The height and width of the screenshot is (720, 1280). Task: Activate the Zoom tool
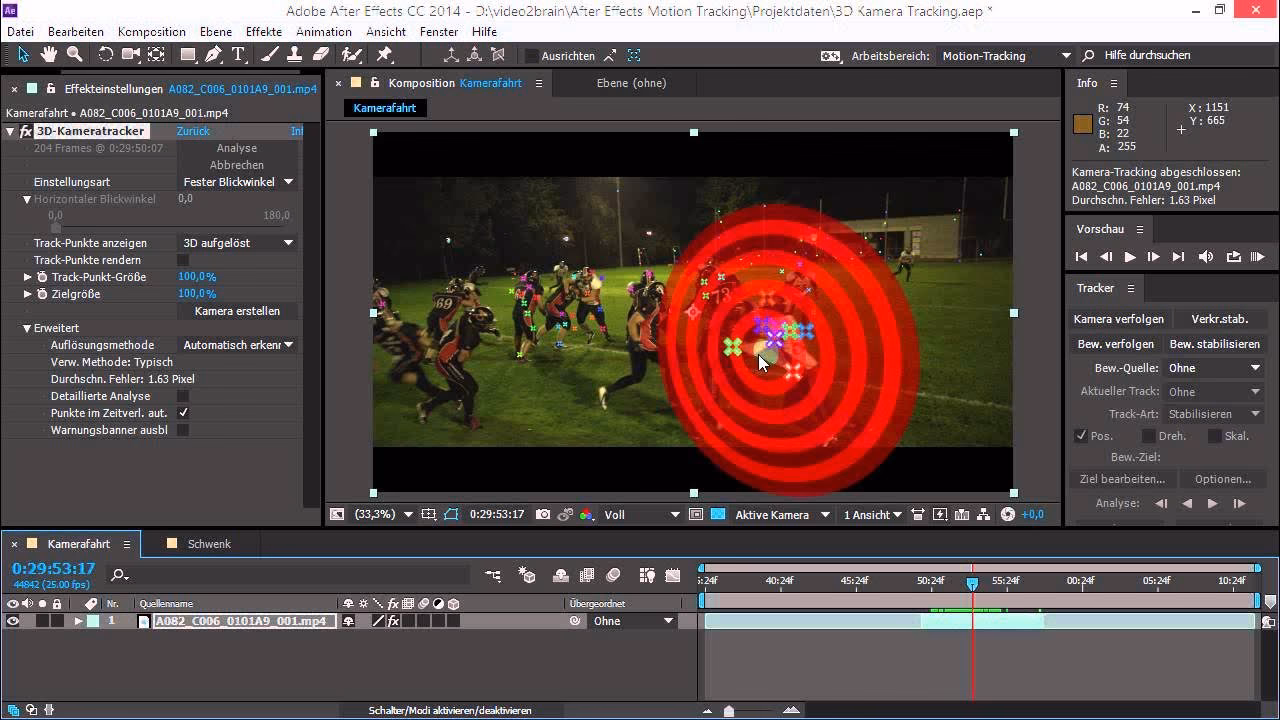point(73,55)
